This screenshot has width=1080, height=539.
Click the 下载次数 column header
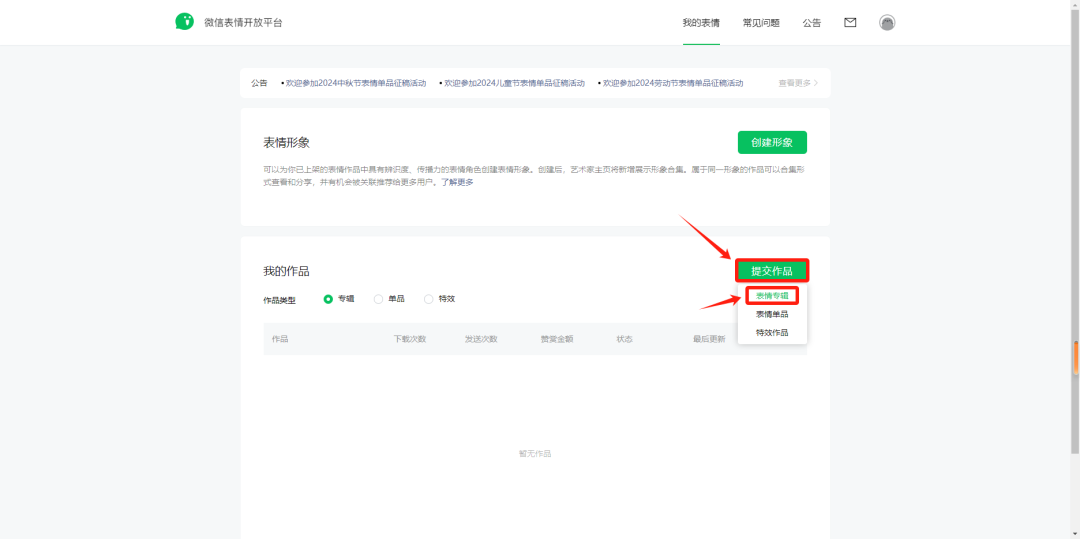point(410,339)
